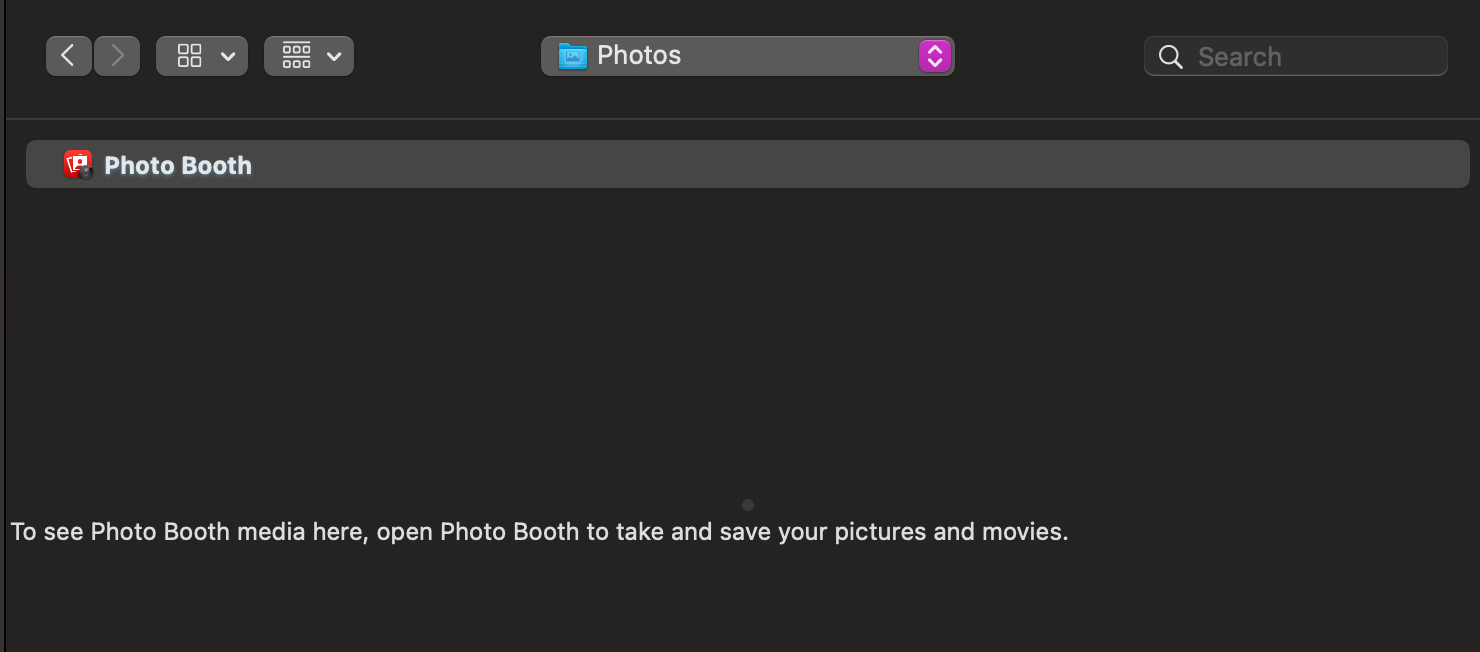
Task: Click the icon view grid symbol
Action: click(189, 56)
